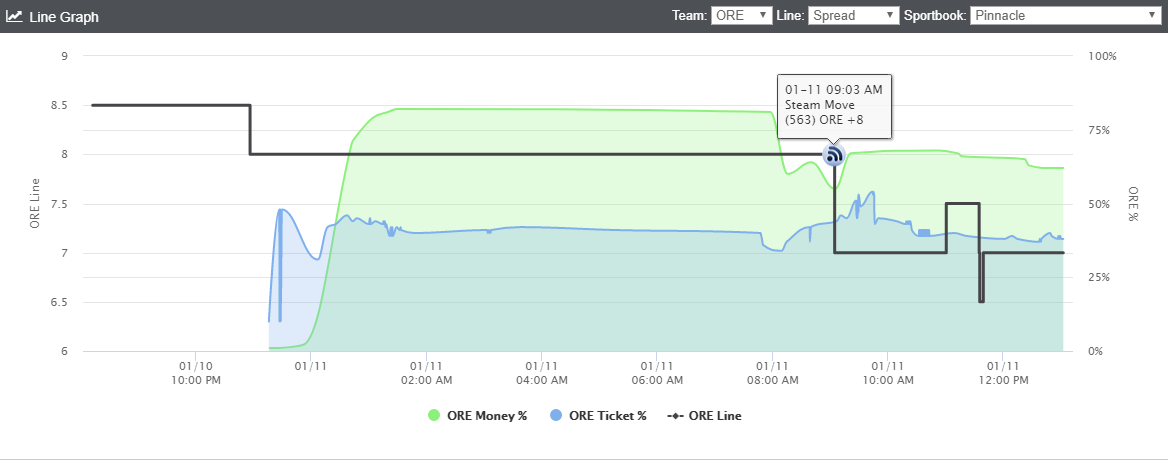1168x460 pixels.
Task: Click the 01/10 10:00 PM axis label
Action: [x=195, y=373]
